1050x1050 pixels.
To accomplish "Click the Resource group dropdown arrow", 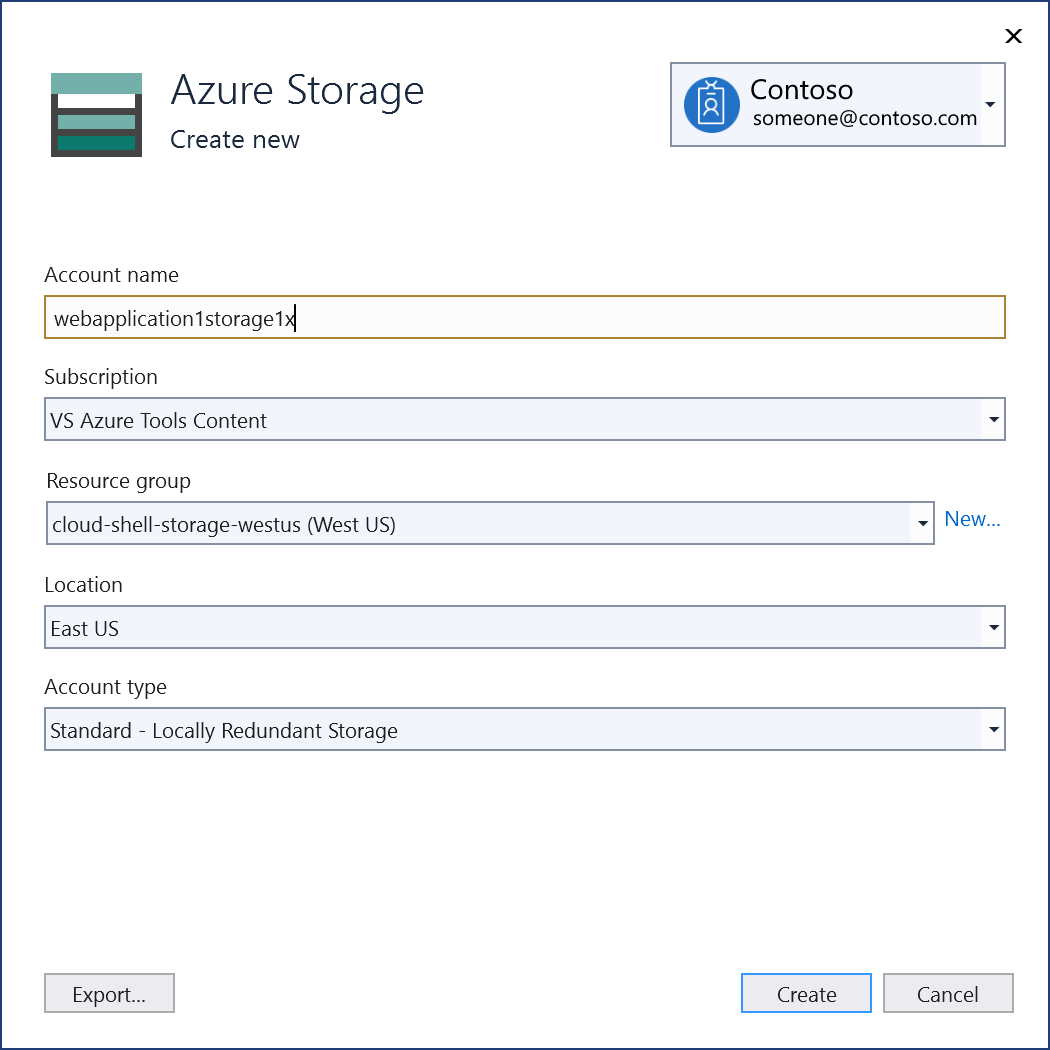I will (921, 523).
